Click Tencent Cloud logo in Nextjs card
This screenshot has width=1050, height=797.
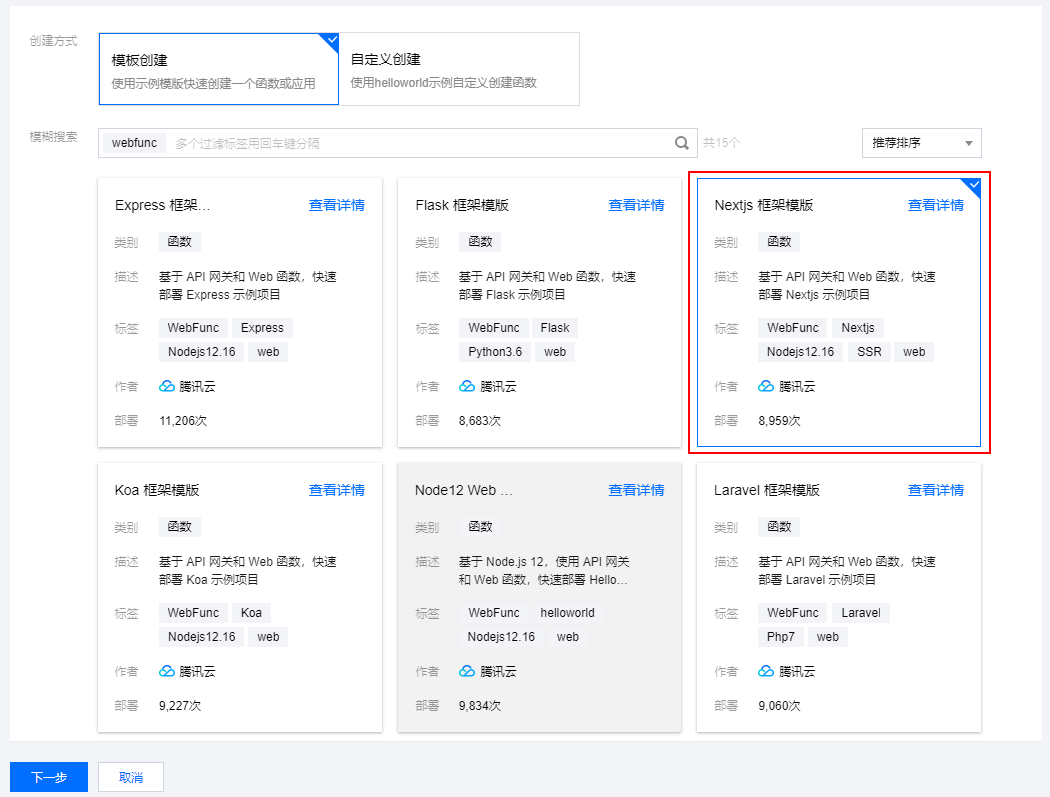click(766, 386)
